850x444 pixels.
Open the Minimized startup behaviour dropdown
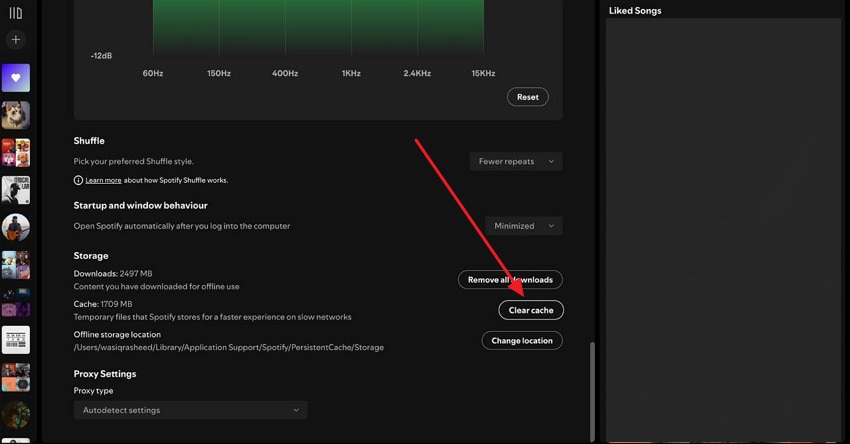click(x=524, y=226)
